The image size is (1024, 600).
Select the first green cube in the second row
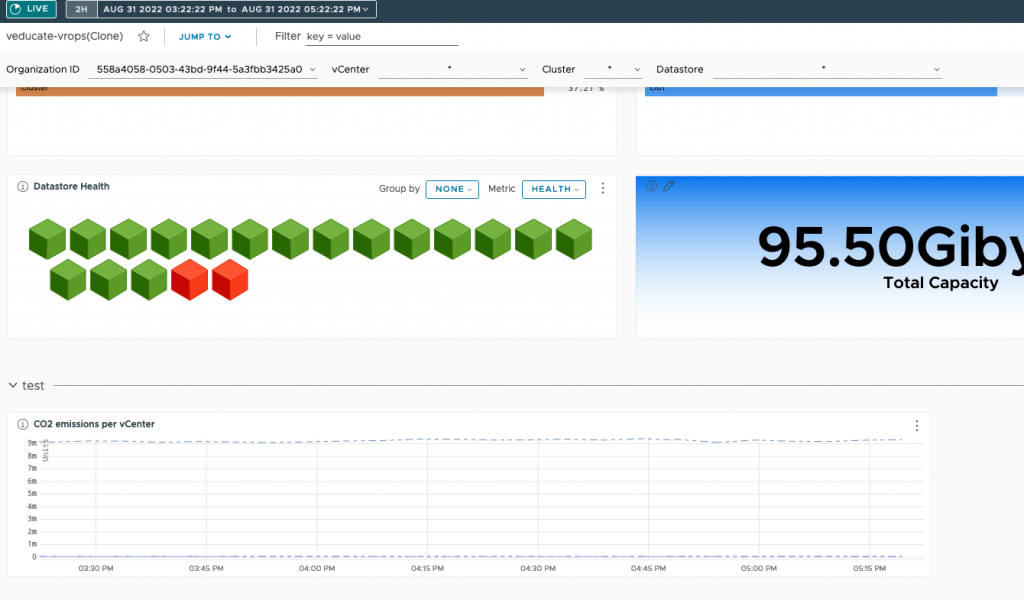68,279
